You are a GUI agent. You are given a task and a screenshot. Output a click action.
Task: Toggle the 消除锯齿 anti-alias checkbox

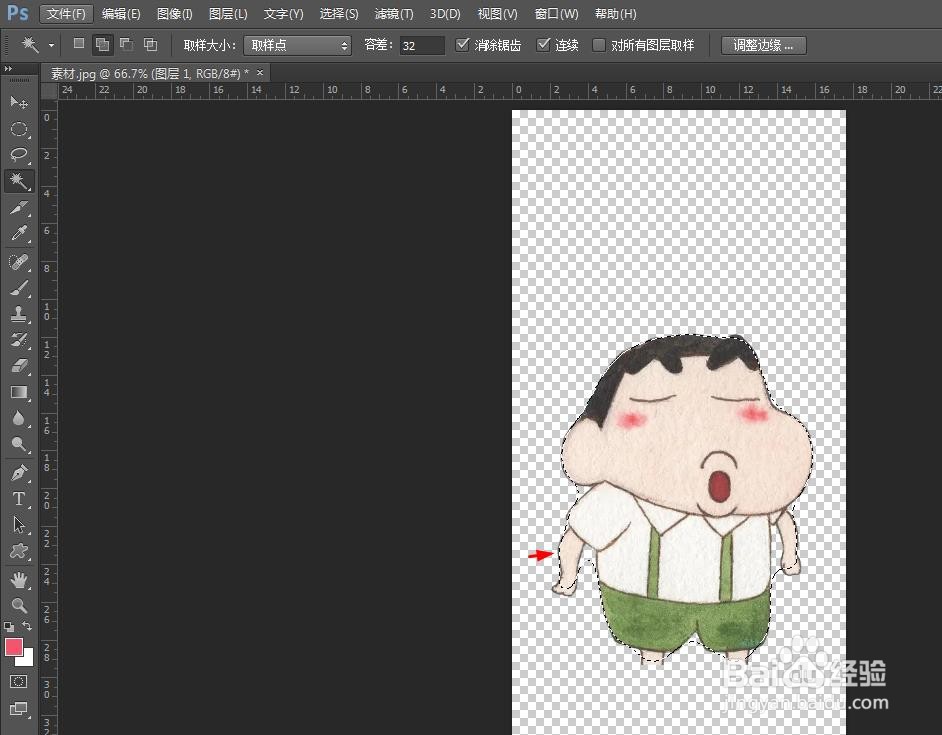click(x=462, y=44)
